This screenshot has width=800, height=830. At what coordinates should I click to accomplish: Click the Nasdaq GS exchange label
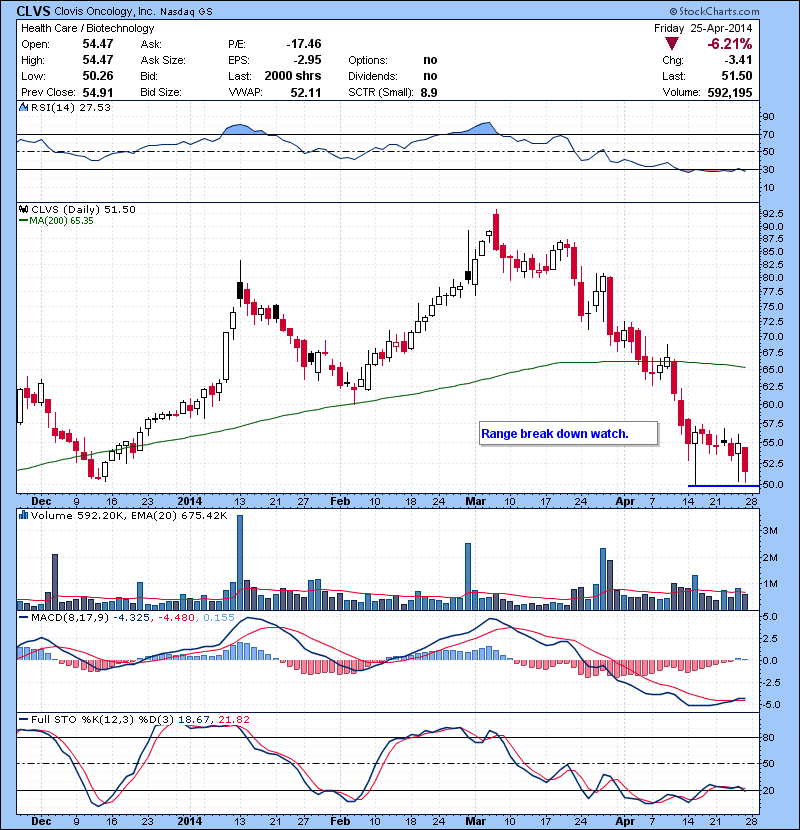click(x=186, y=12)
